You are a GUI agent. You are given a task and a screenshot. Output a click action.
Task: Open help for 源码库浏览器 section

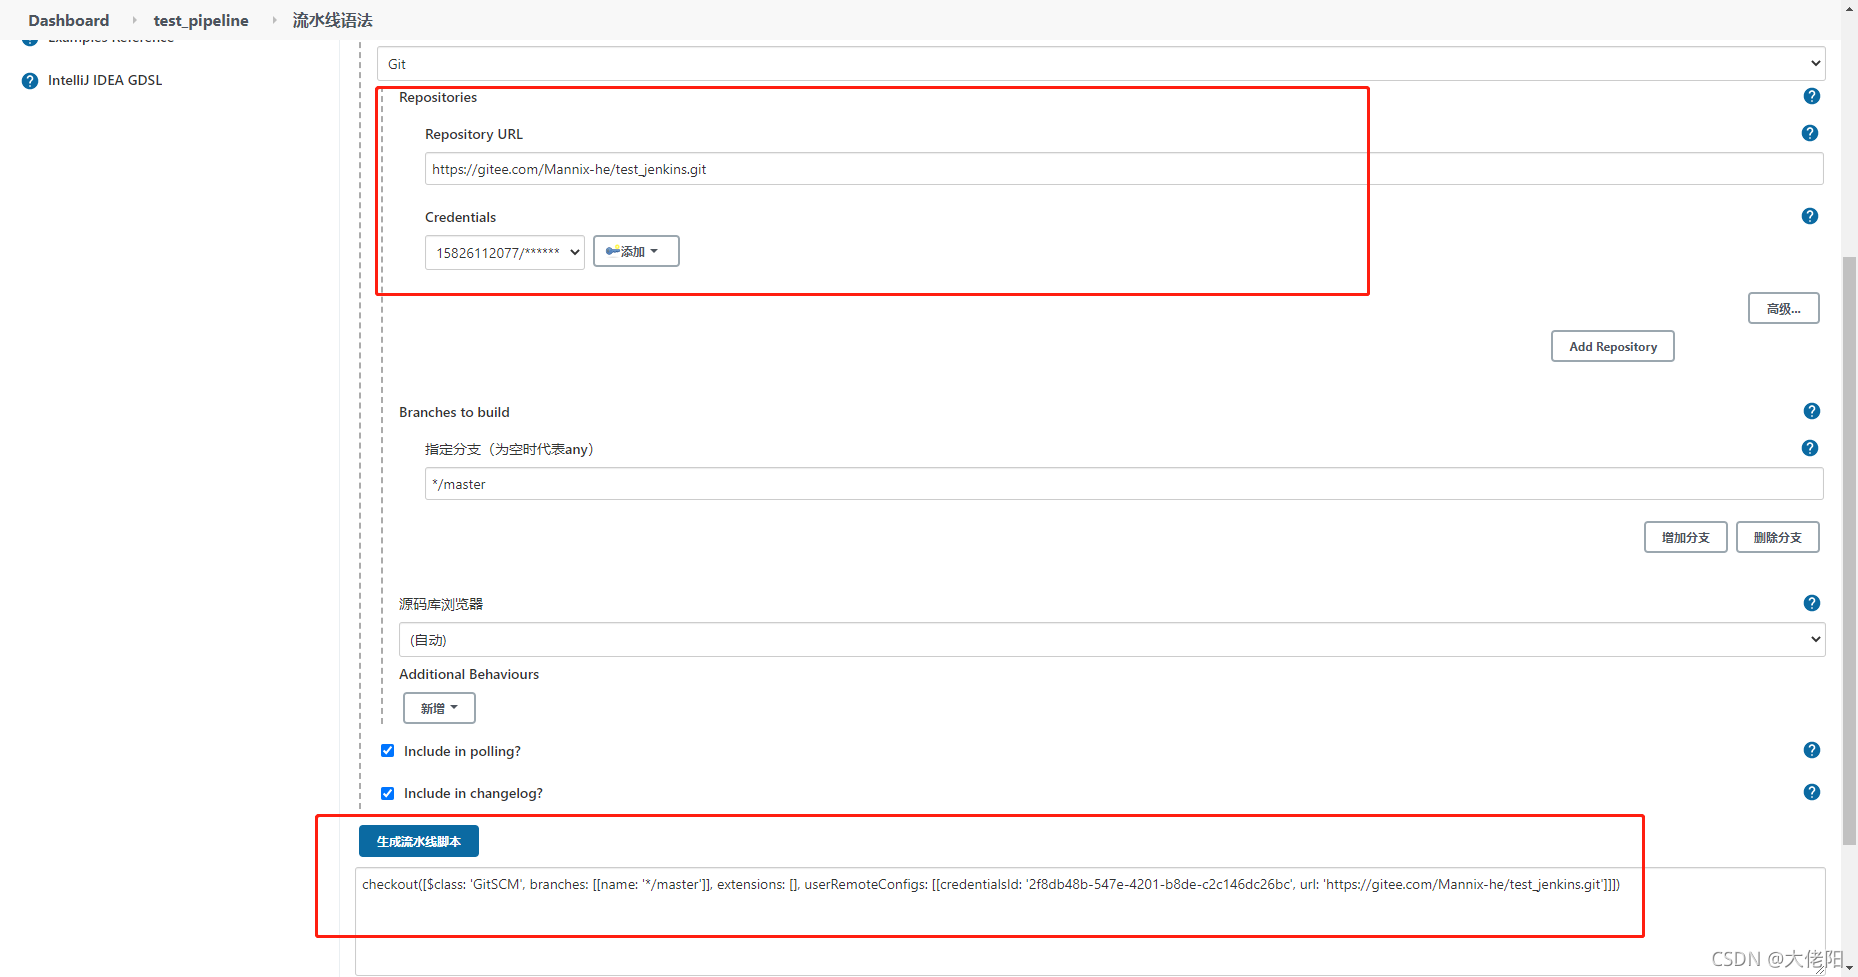tap(1811, 603)
